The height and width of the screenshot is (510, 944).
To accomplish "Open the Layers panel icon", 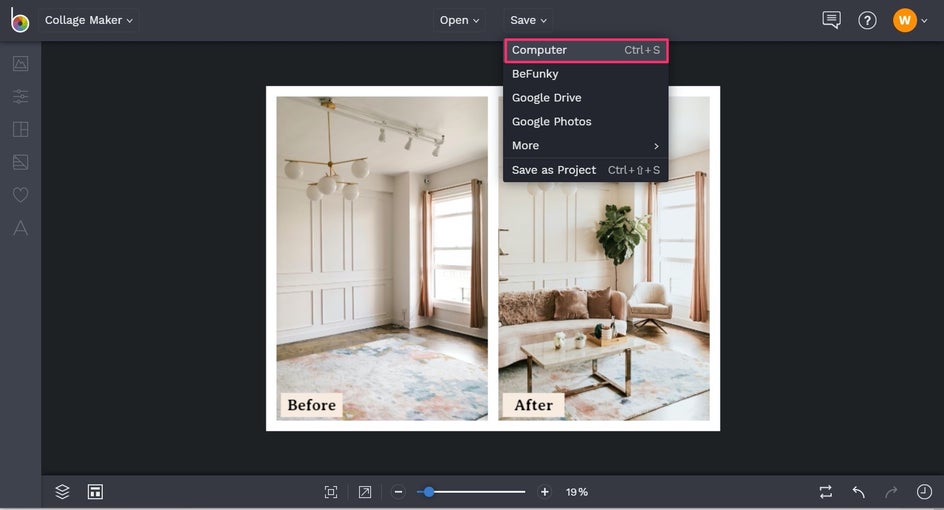I will point(62,492).
